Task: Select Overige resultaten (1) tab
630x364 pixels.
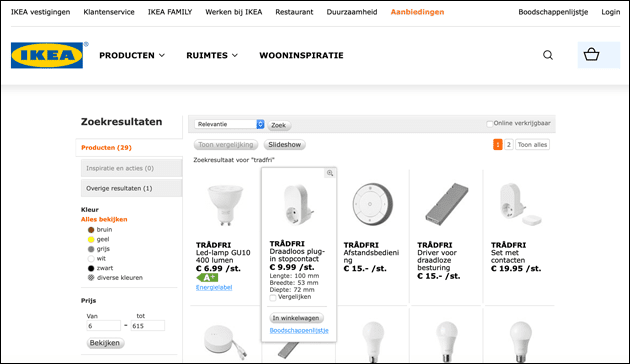Action: 132,188
